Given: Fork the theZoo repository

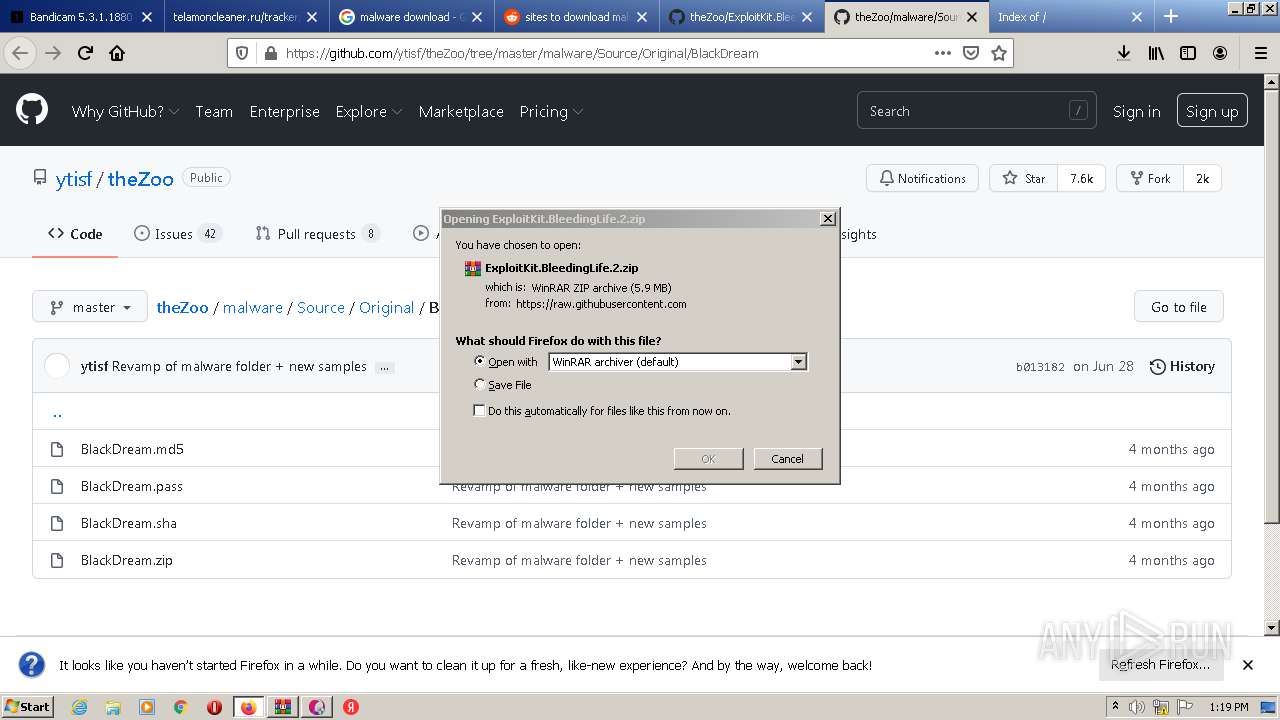Looking at the screenshot, I should point(1150,178).
